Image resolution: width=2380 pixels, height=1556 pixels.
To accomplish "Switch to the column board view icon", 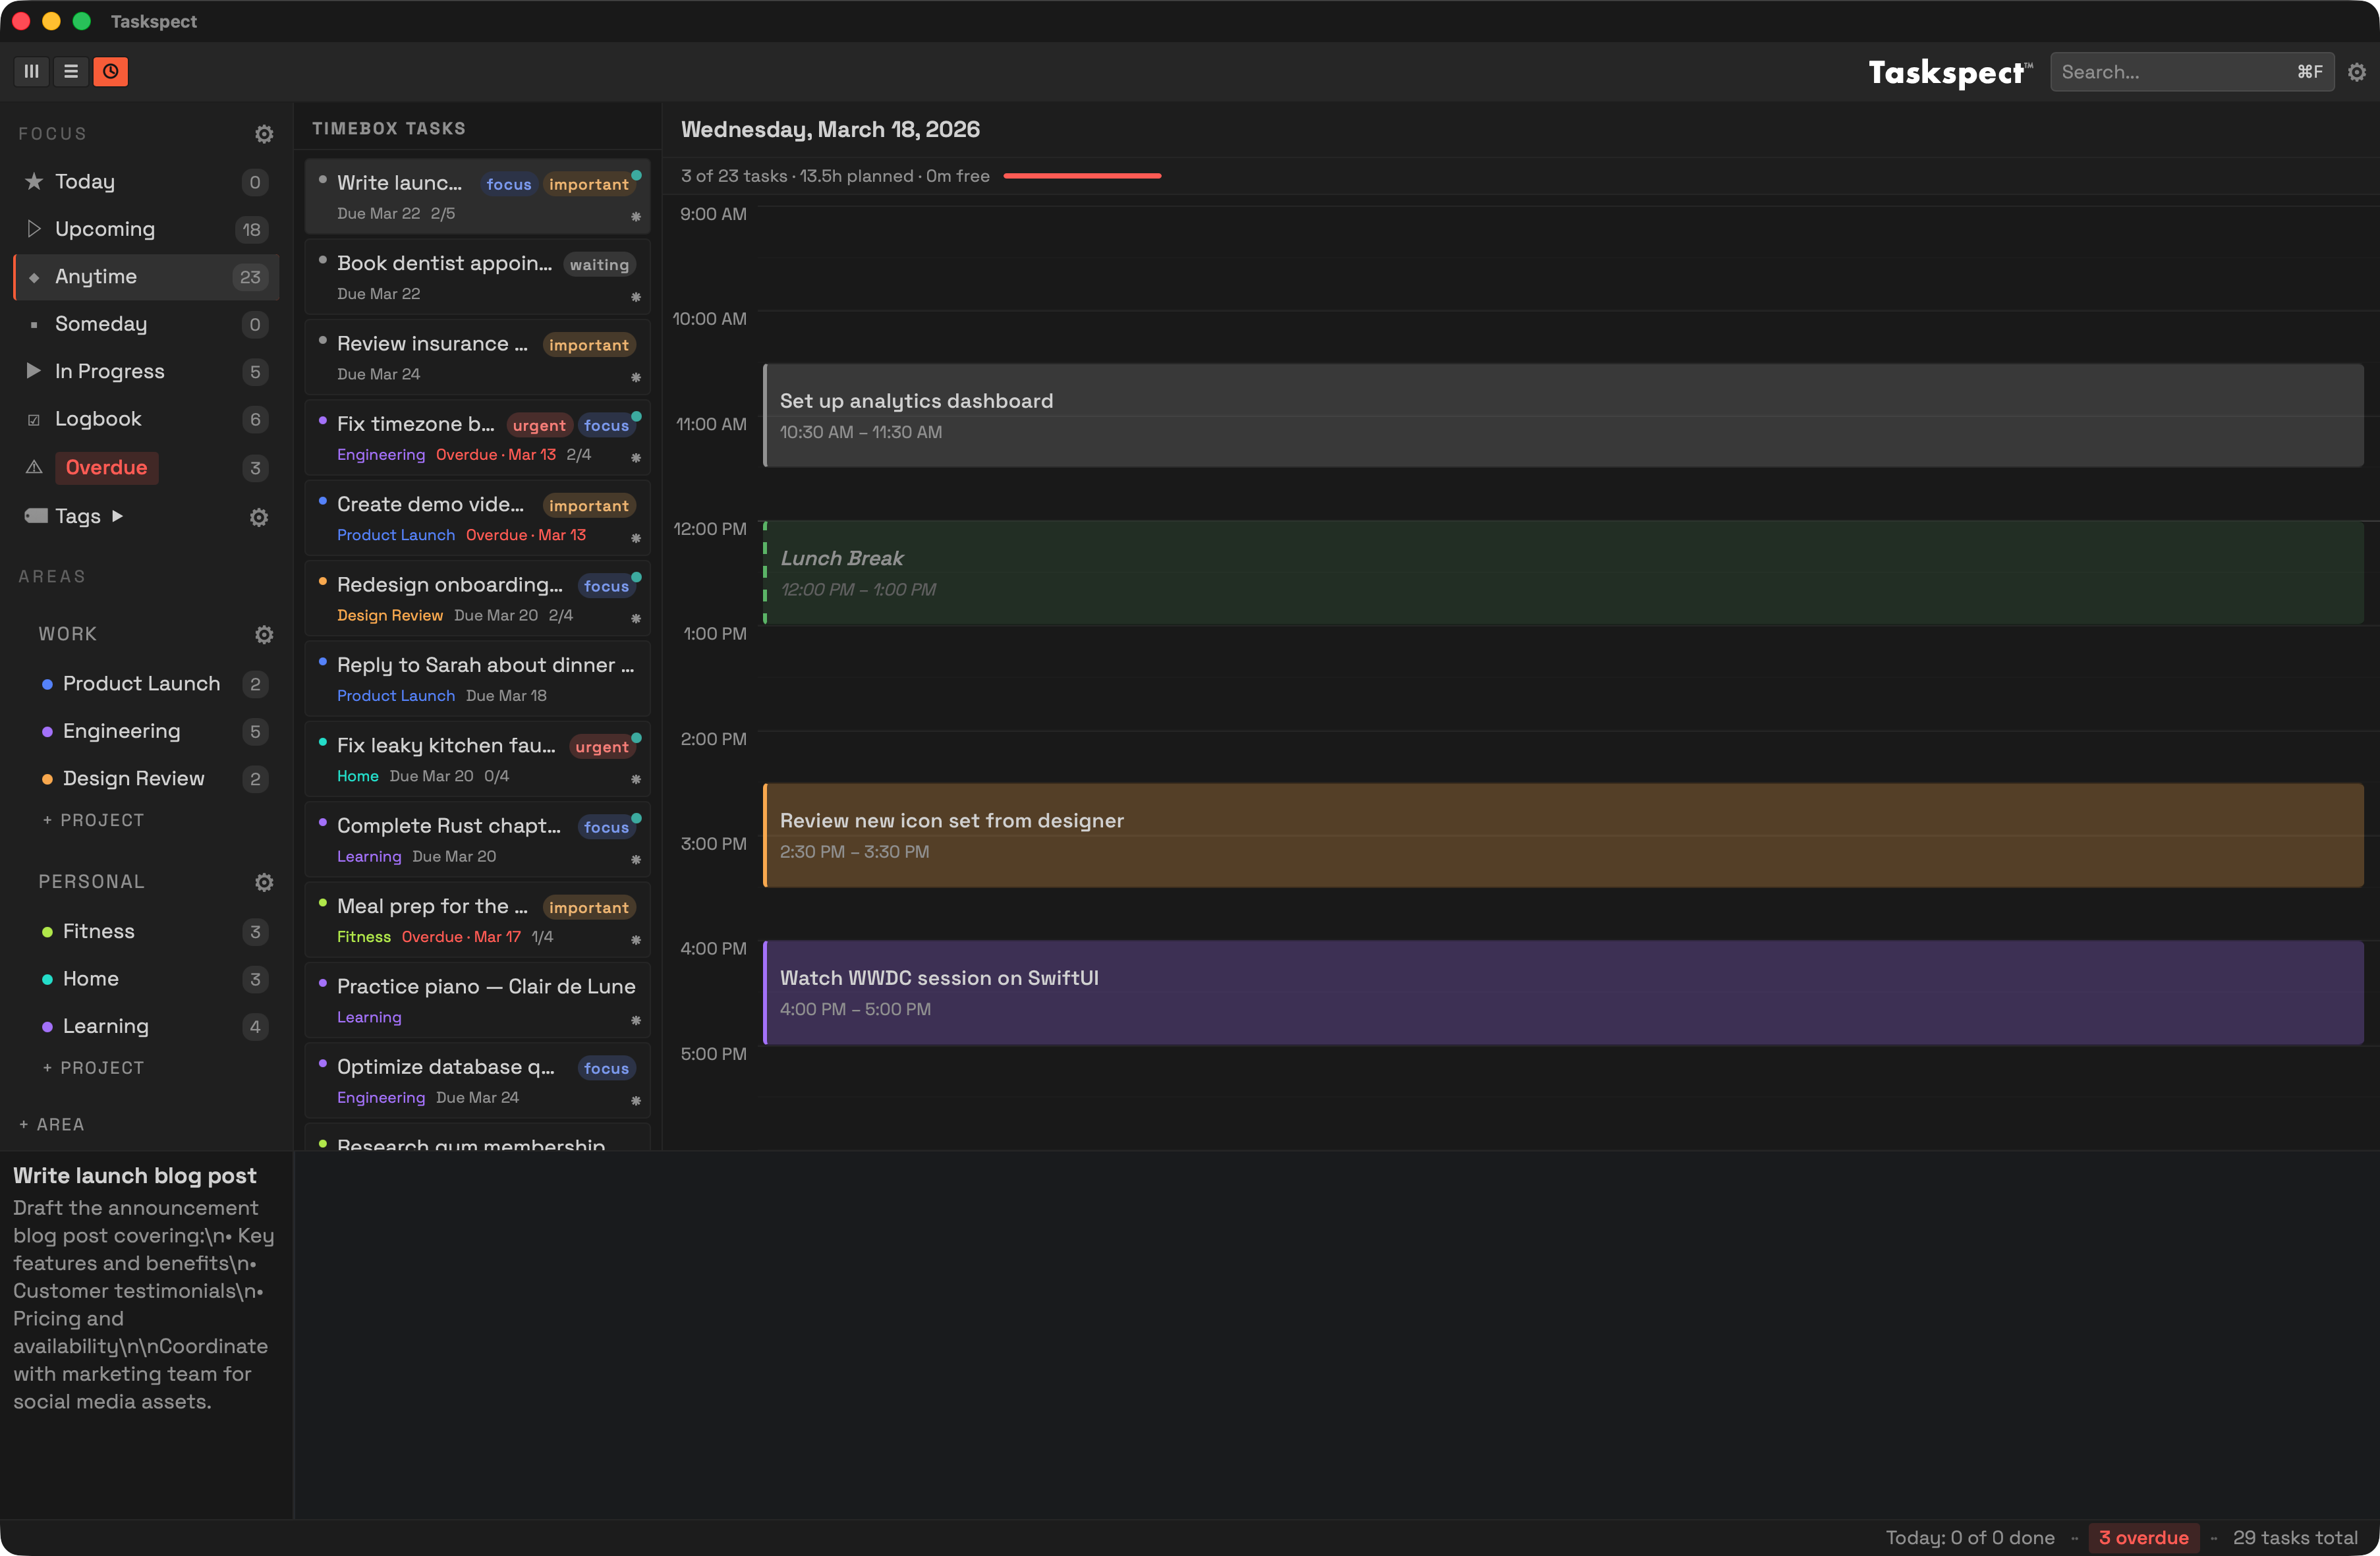I will 31,71.
